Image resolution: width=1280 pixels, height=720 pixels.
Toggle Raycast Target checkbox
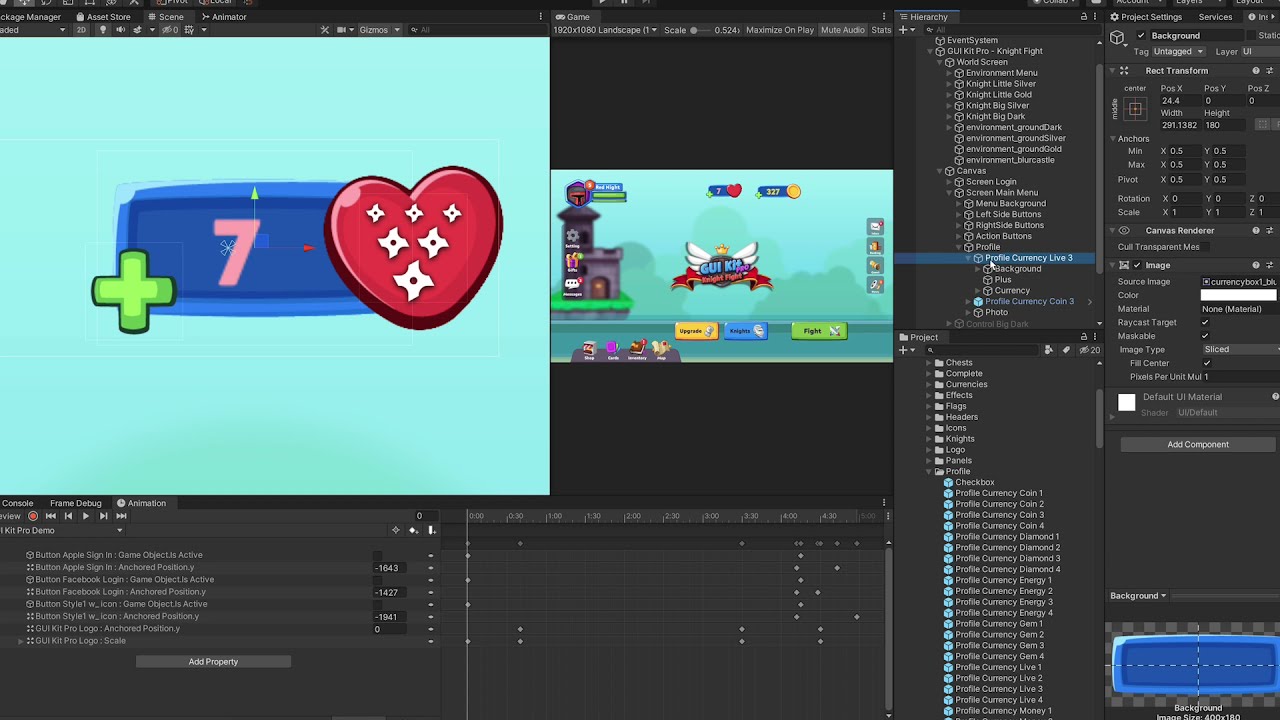(x=1205, y=322)
